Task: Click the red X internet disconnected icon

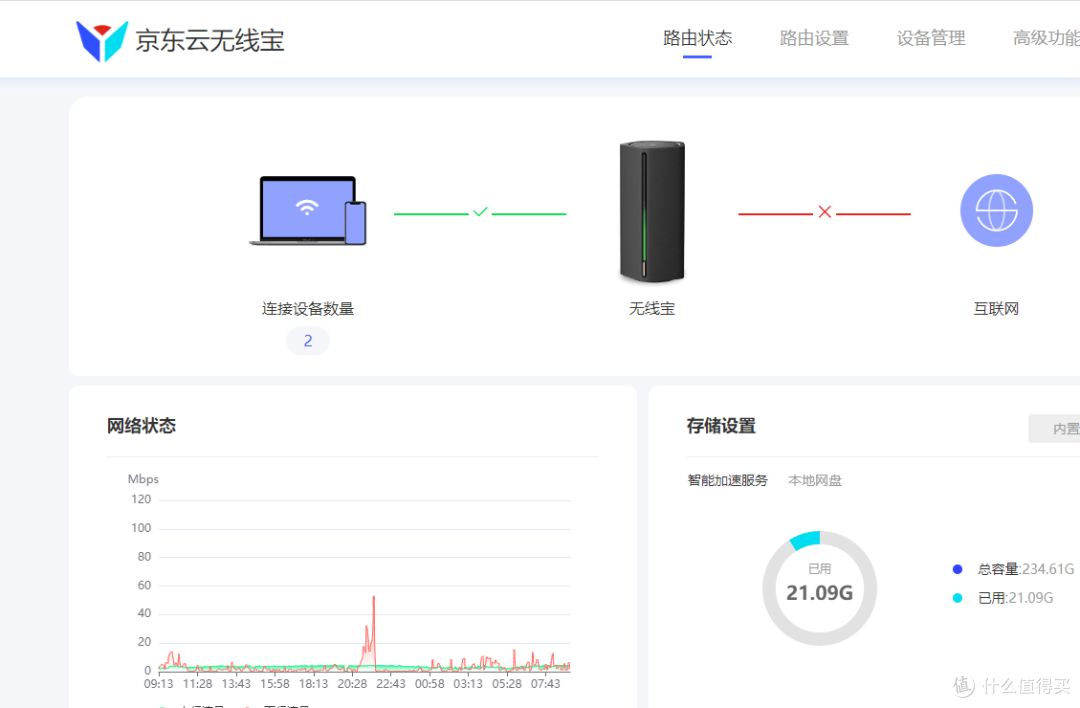Action: coord(824,212)
